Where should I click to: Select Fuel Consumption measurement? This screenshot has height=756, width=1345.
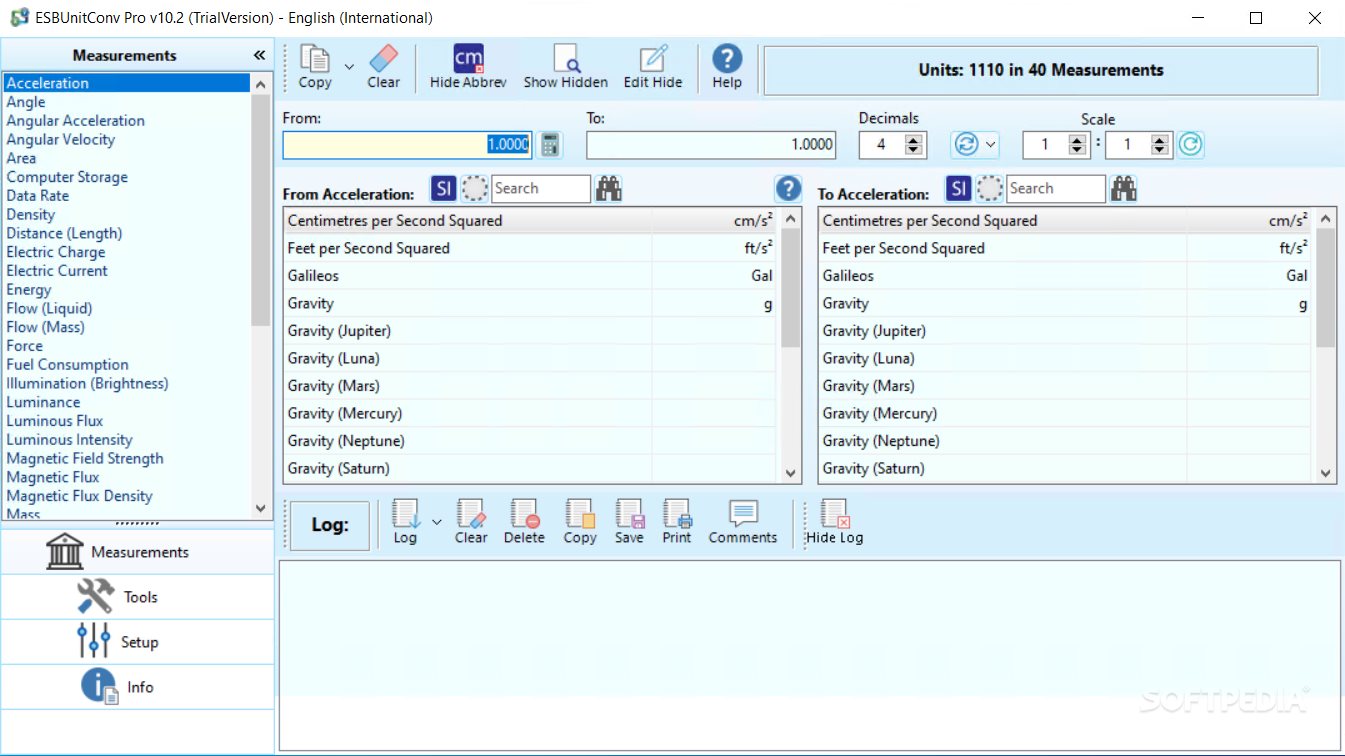(67, 365)
